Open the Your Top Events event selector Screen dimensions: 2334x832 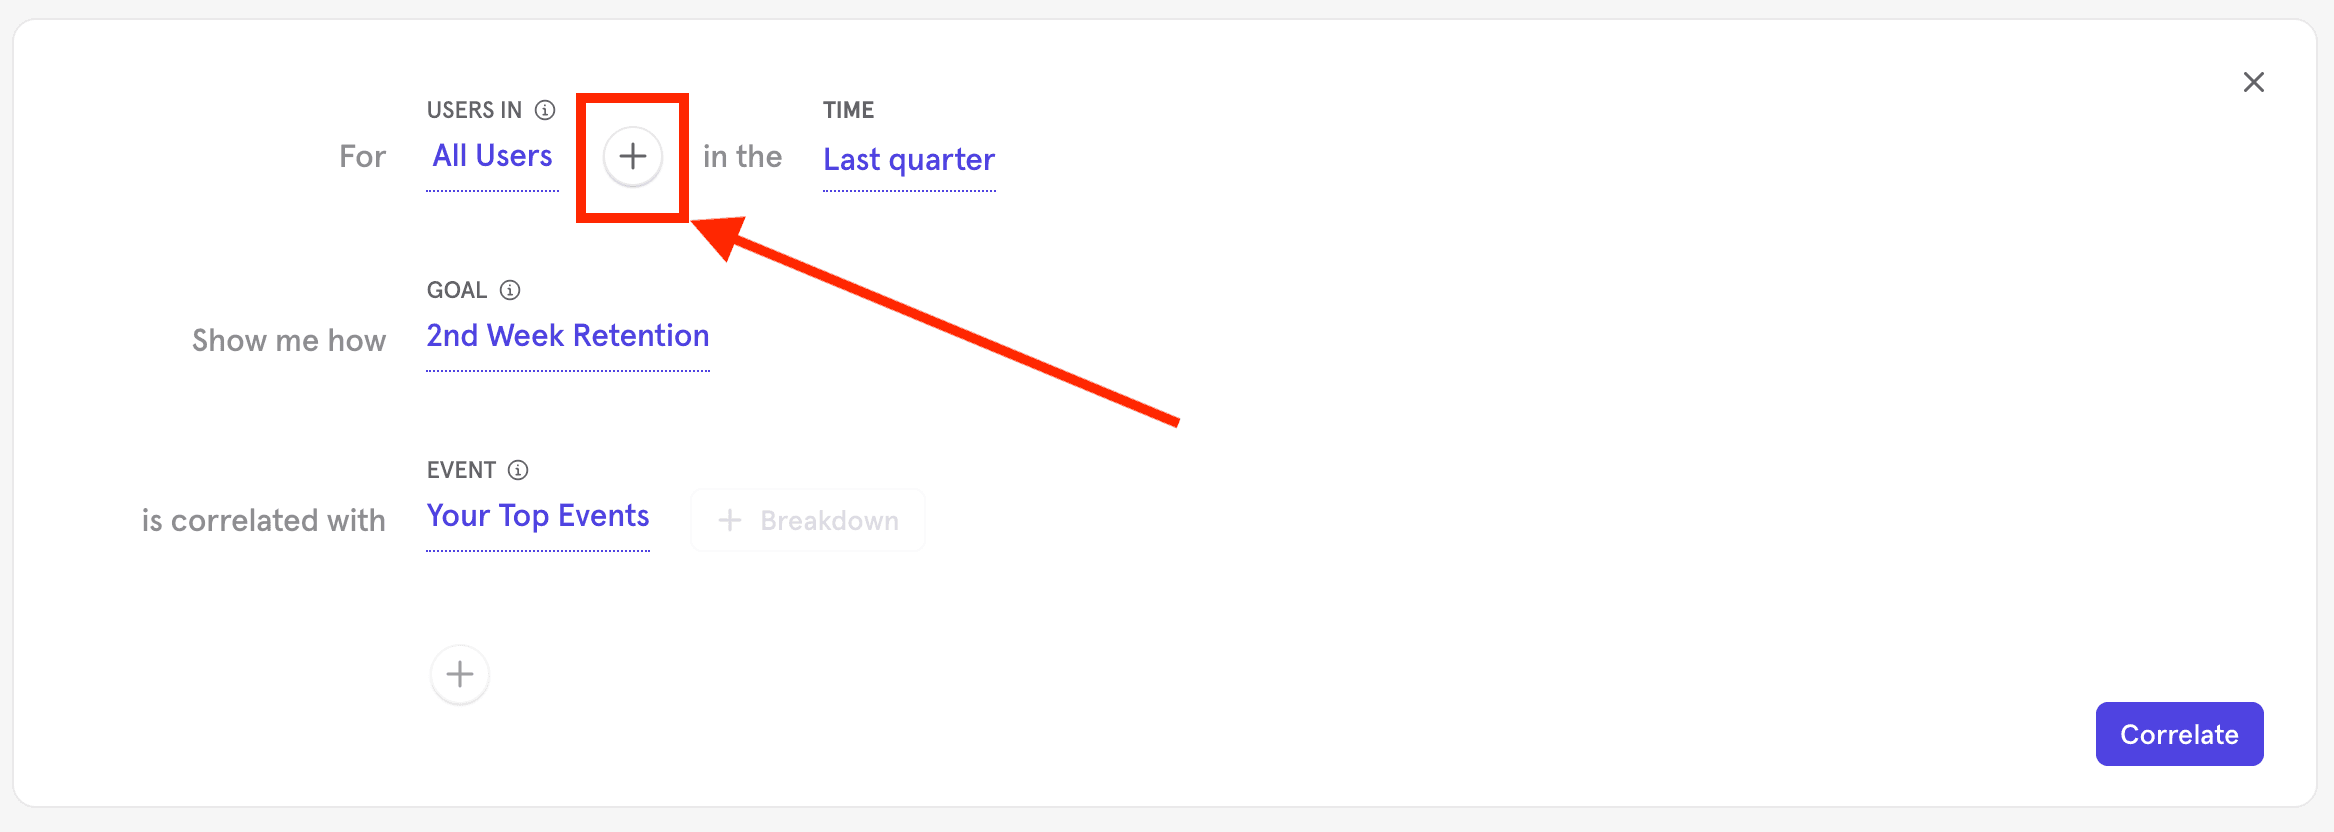pyautogui.click(x=537, y=517)
